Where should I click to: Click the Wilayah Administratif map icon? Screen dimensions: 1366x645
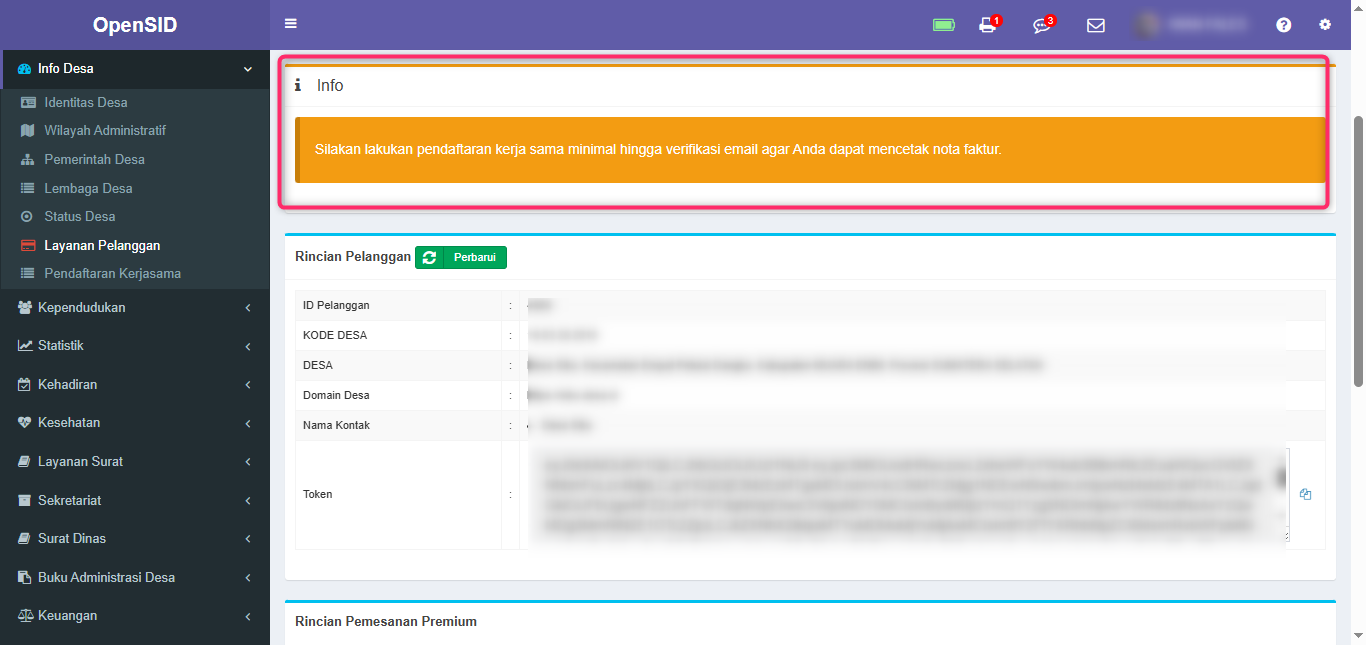coord(27,131)
